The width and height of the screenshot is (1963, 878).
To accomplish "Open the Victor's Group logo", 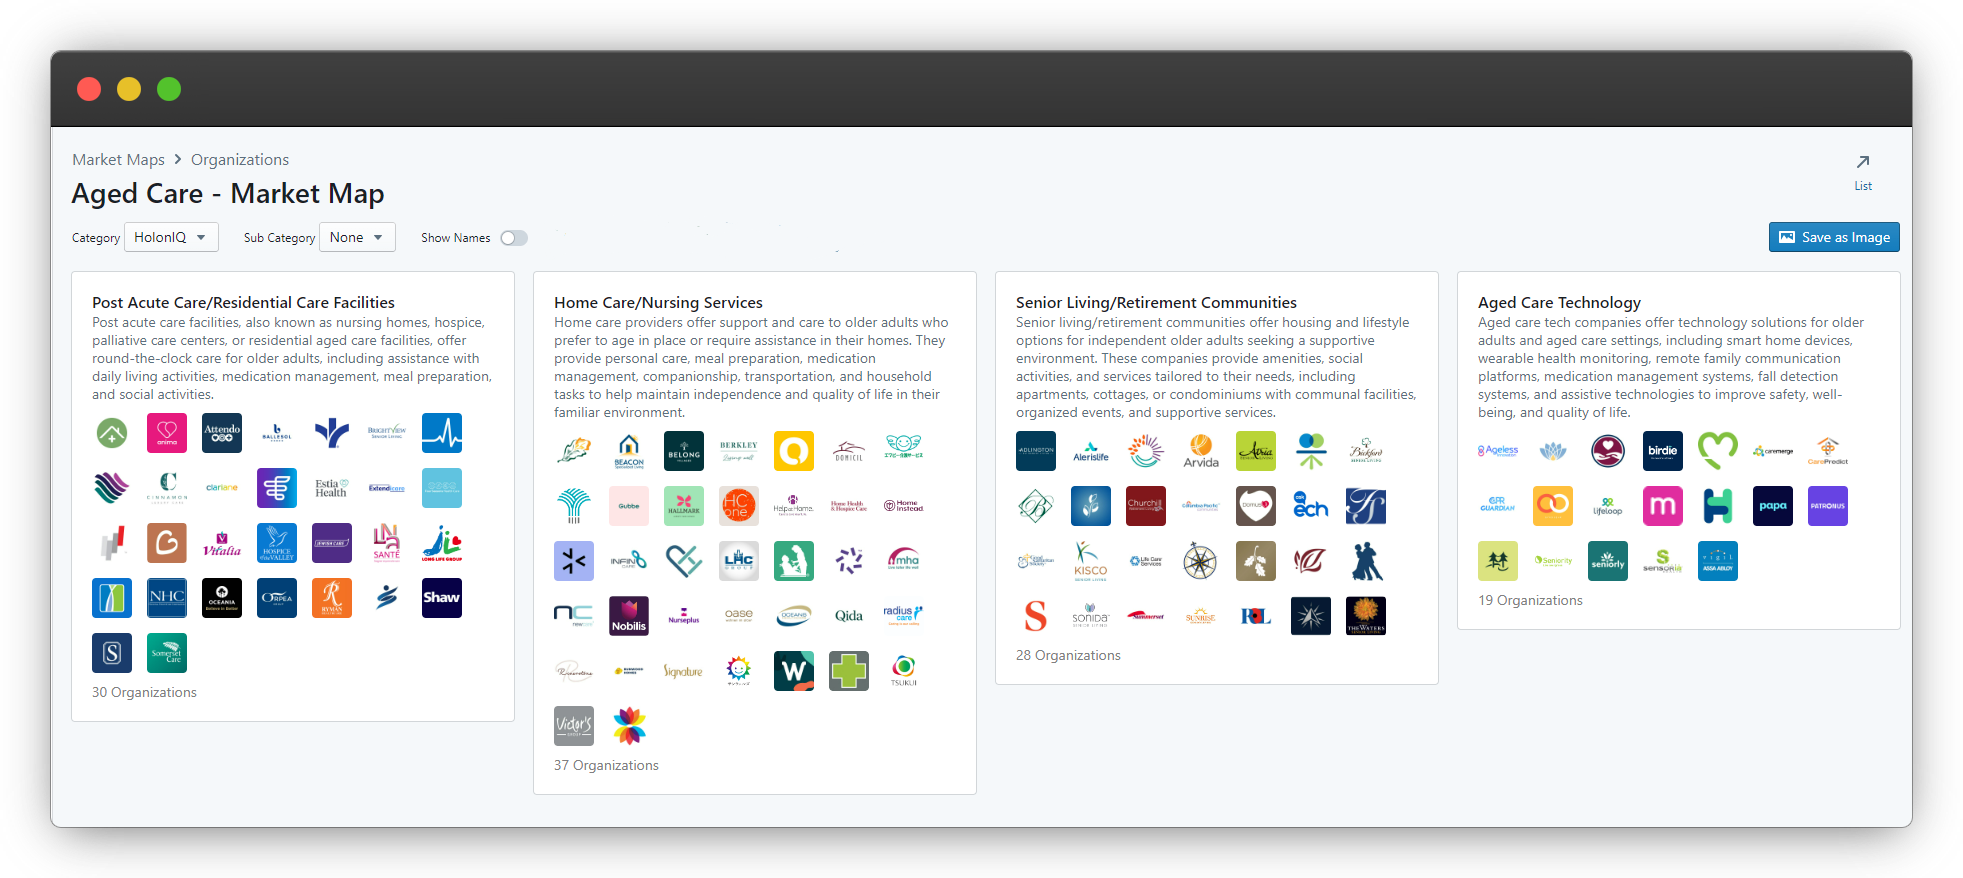I will pyautogui.click(x=574, y=726).
